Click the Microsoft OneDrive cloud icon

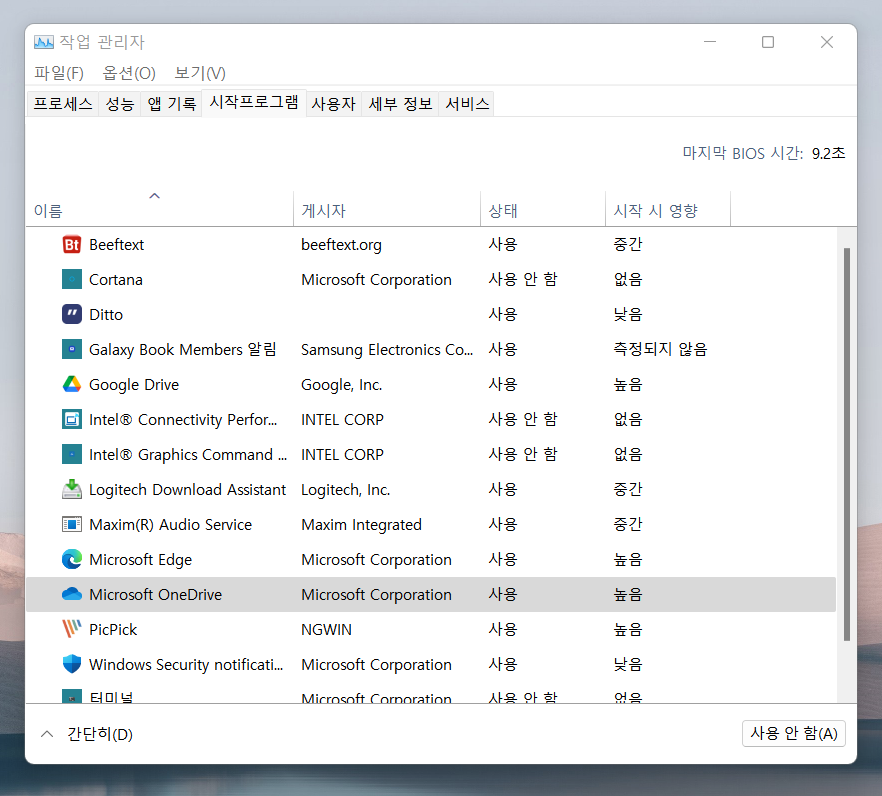pos(71,594)
